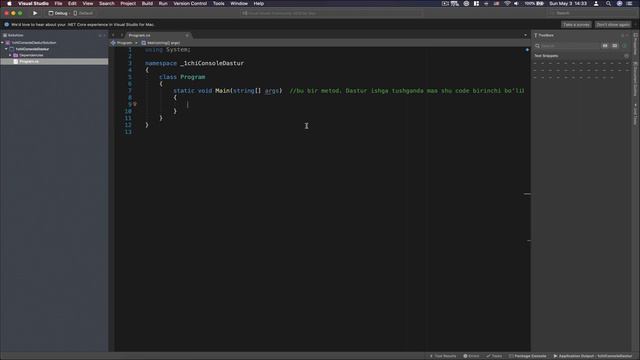Screen dimensions: 640x360
Task: Click the Run (play) button in toolbar
Action: tap(35, 13)
